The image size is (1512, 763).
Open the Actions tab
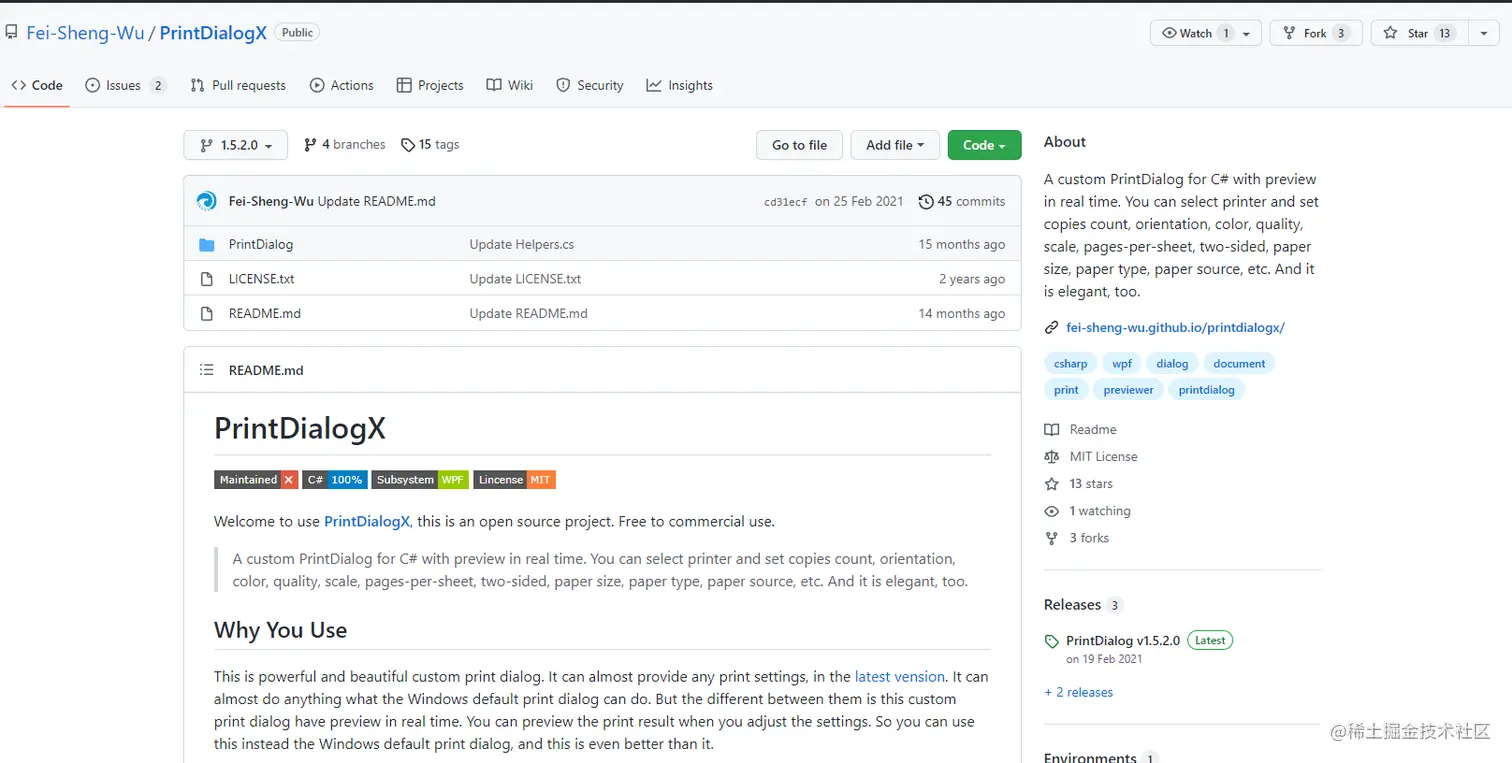(x=342, y=85)
